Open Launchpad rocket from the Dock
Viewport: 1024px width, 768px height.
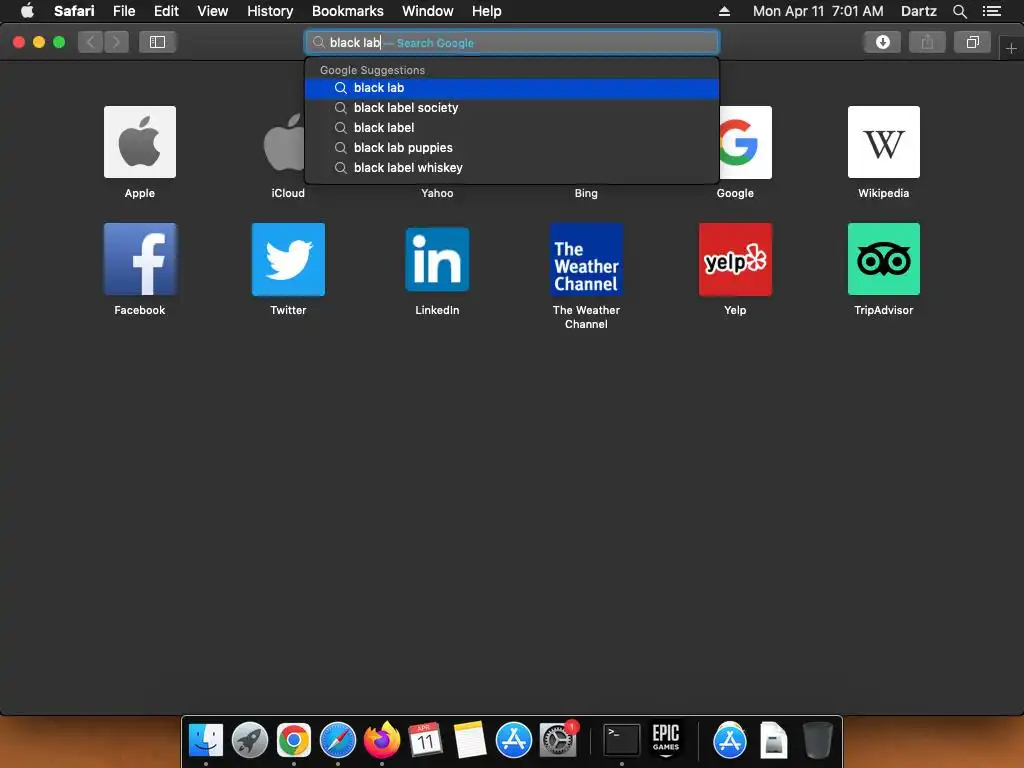click(249, 740)
